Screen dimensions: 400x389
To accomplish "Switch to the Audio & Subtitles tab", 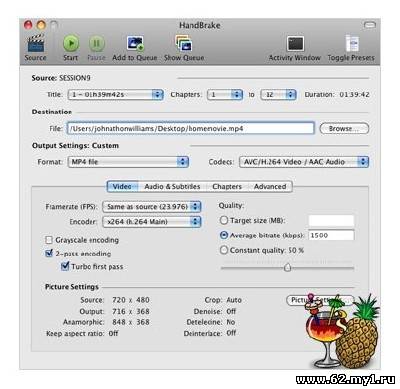I will pyautogui.click(x=172, y=187).
